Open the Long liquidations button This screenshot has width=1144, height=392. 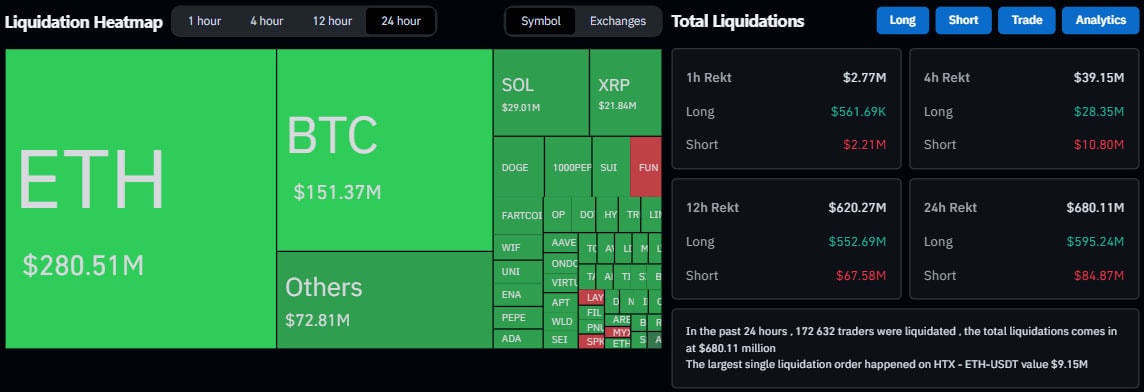[x=903, y=20]
